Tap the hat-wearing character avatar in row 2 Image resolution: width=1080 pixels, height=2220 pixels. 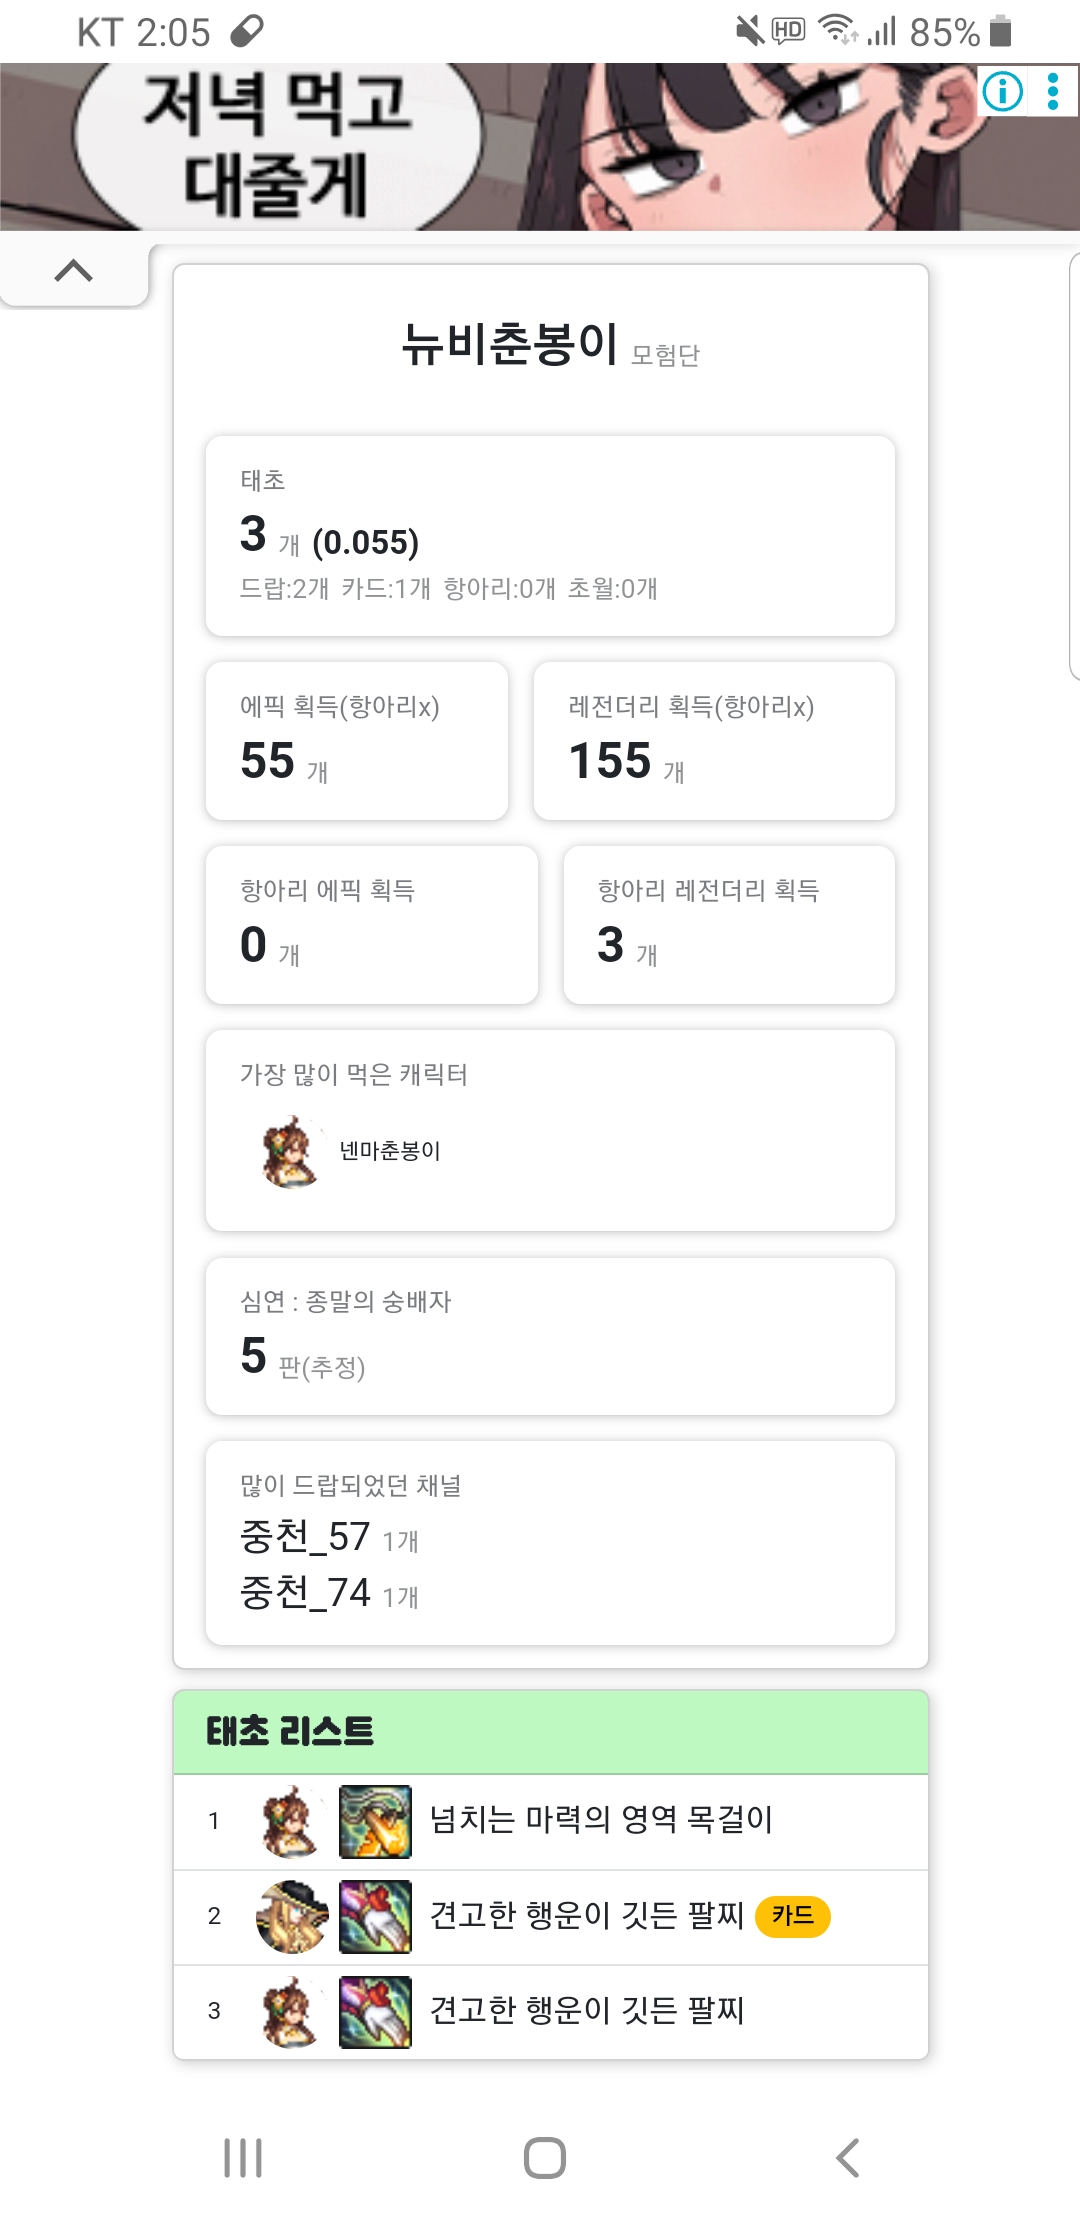[x=291, y=1916]
